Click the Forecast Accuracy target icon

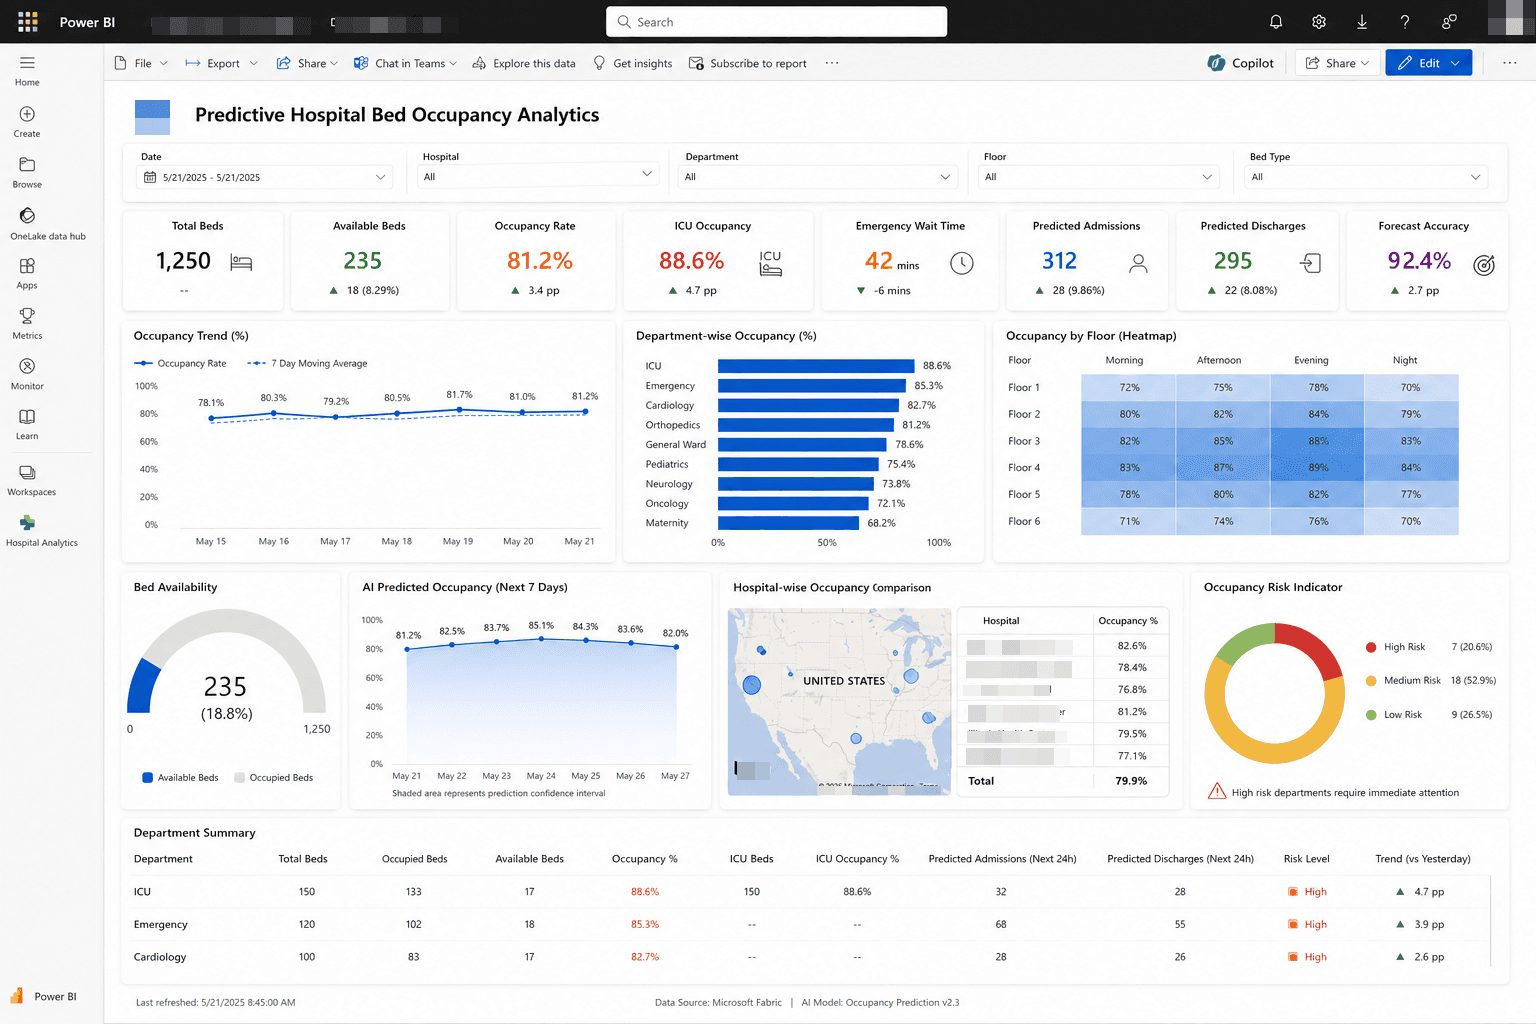coord(1484,265)
